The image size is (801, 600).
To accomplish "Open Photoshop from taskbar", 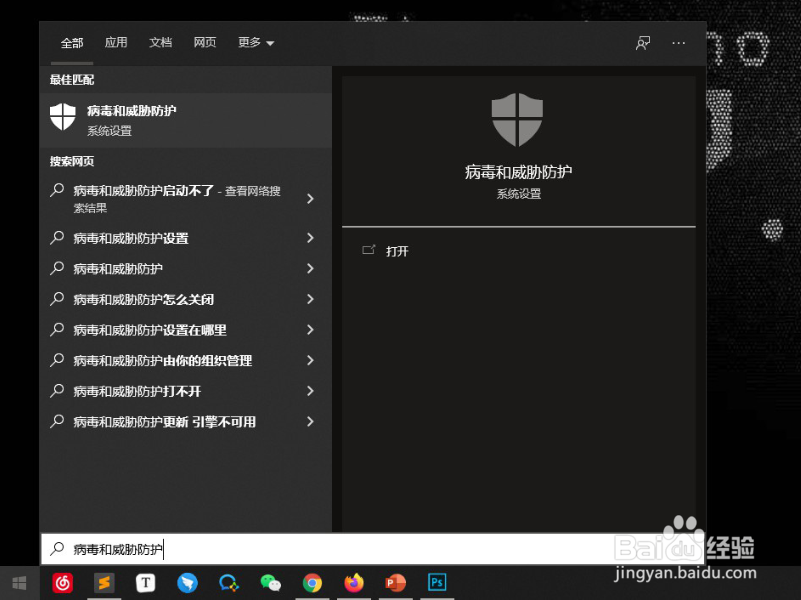I will [x=437, y=582].
